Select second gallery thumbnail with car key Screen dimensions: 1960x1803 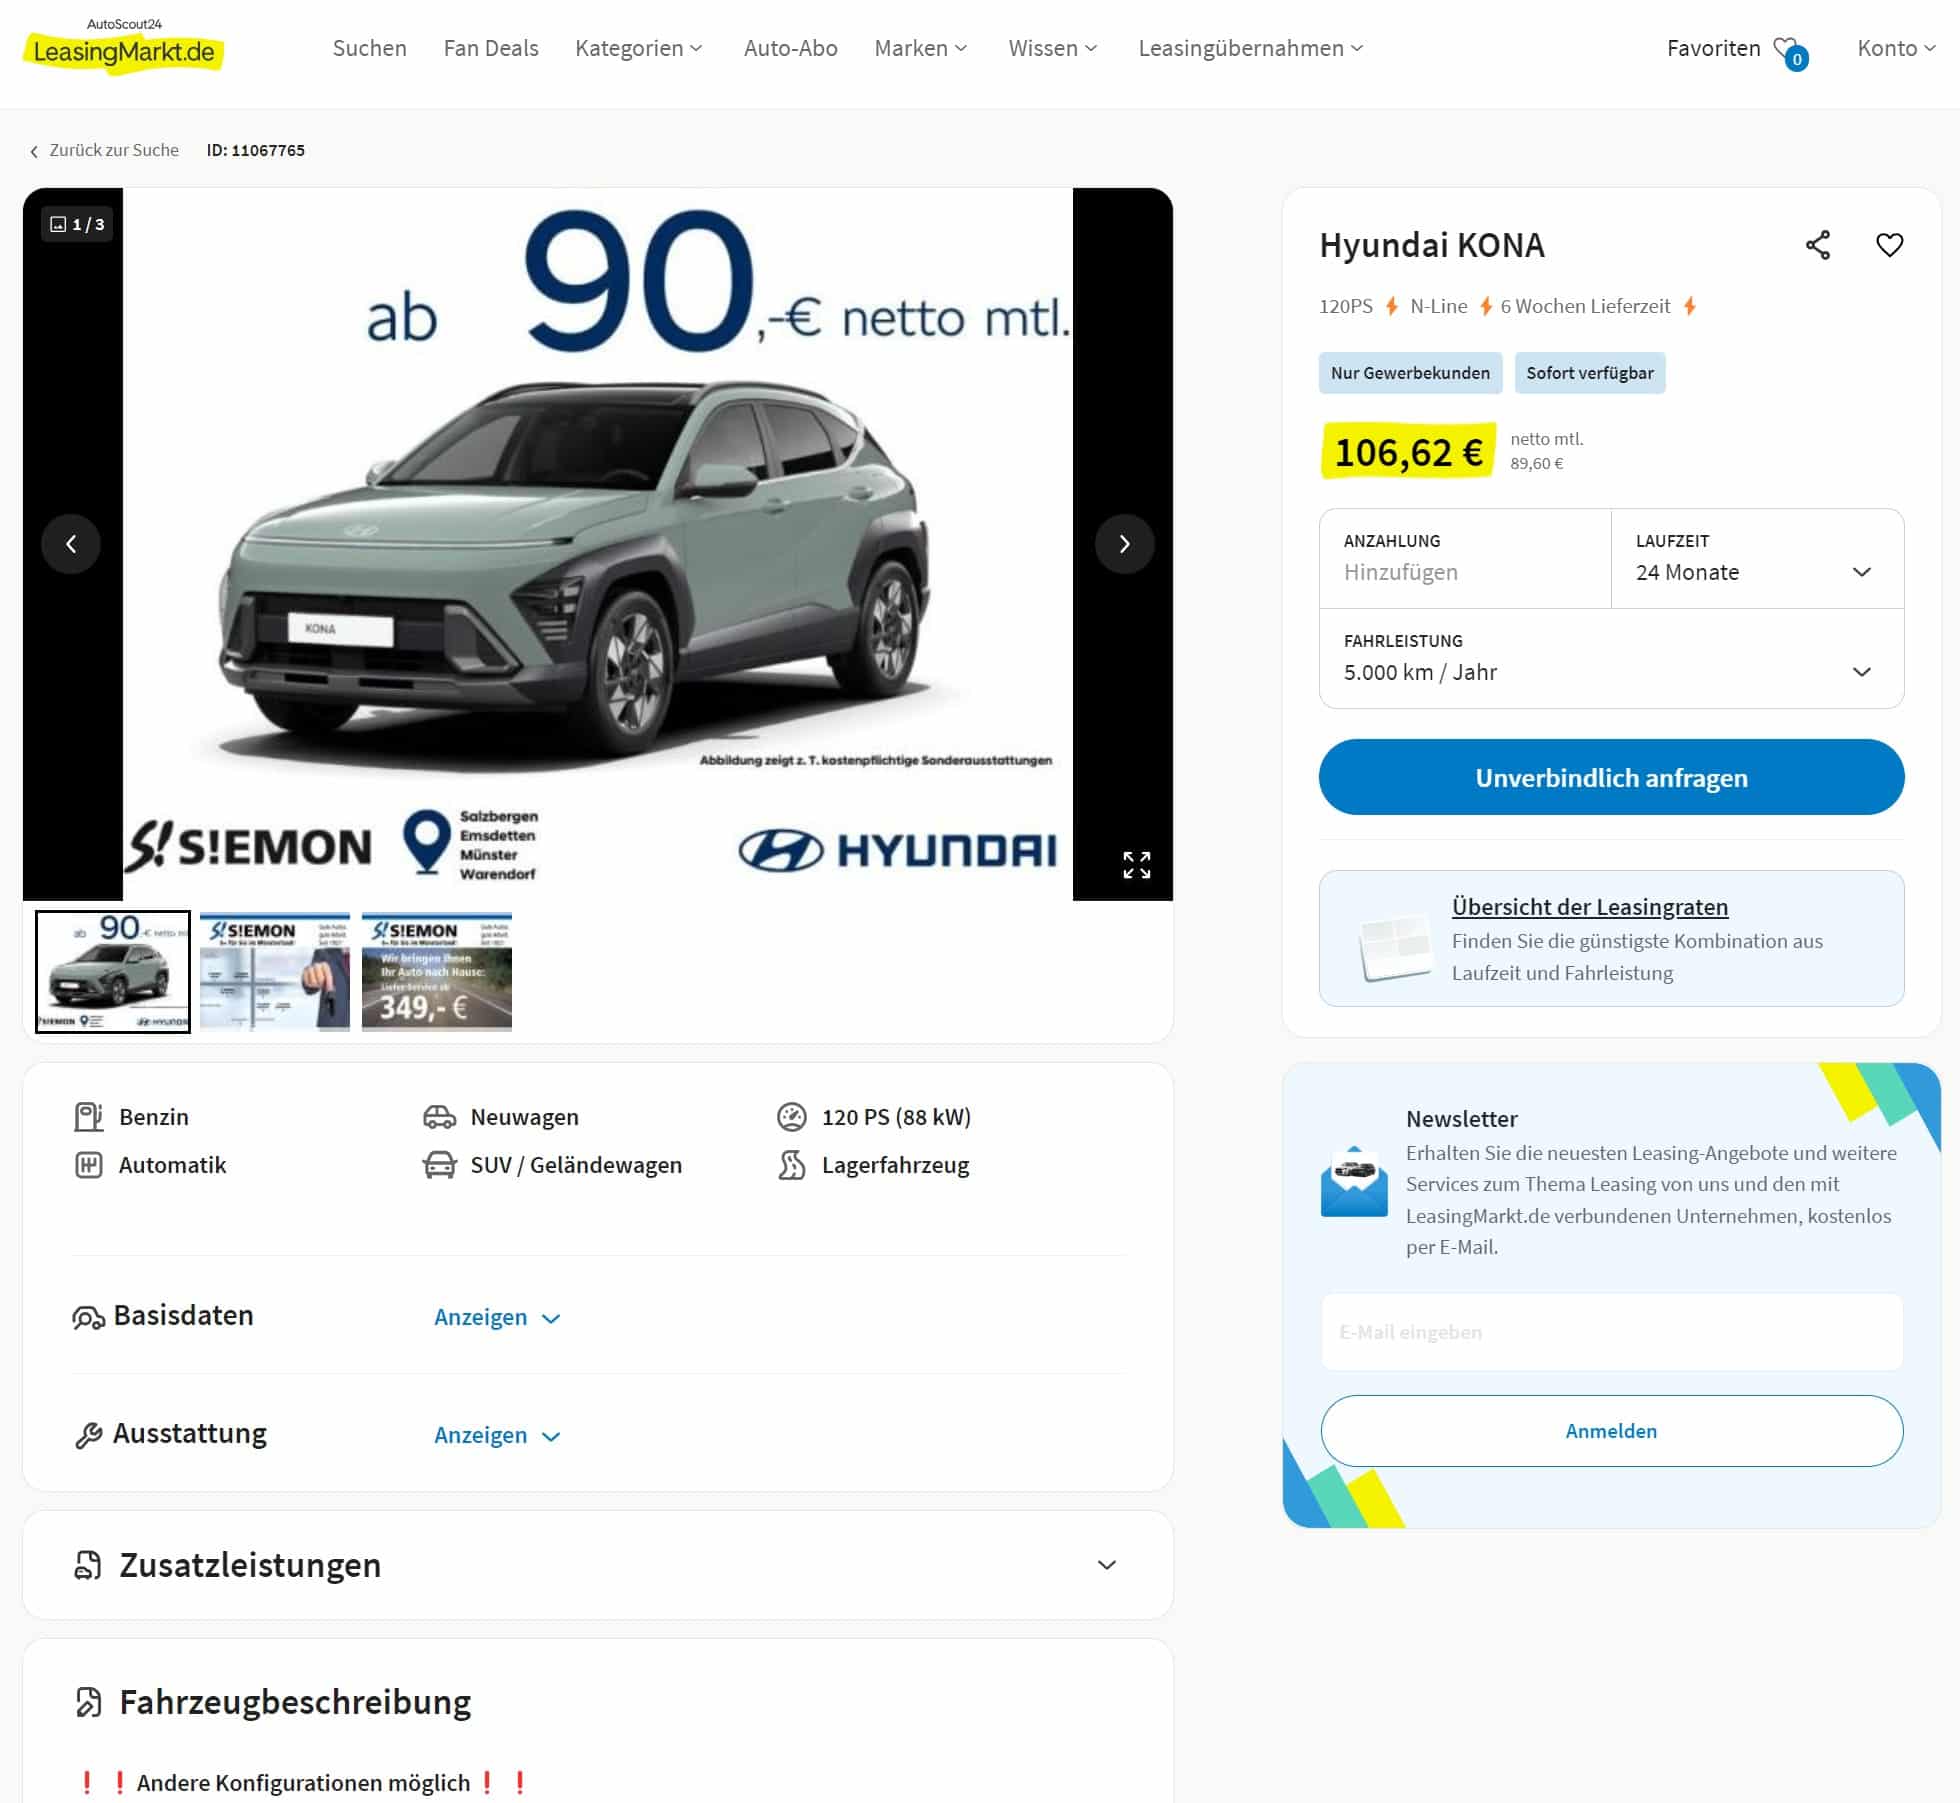(275, 971)
